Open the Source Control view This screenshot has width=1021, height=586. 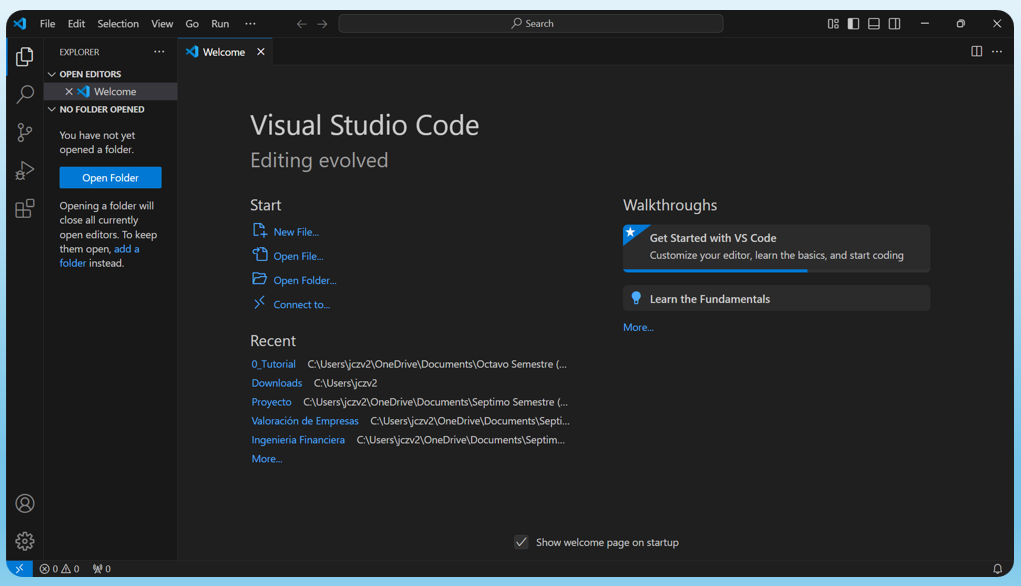[25, 133]
